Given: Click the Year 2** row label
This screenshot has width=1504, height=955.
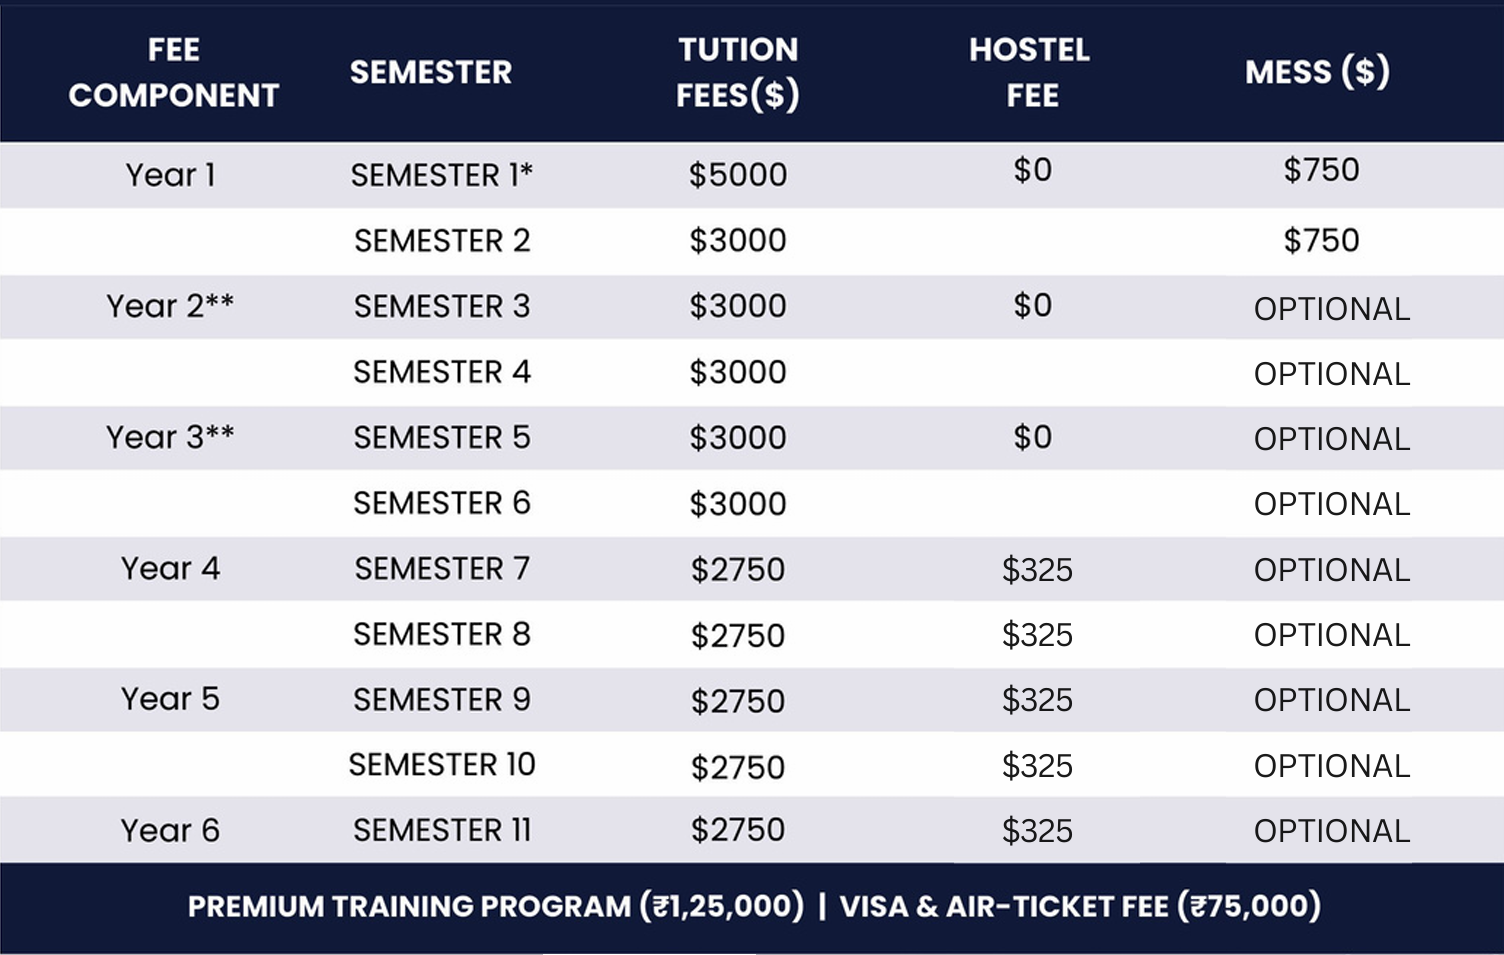Looking at the screenshot, I should point(170,305).
